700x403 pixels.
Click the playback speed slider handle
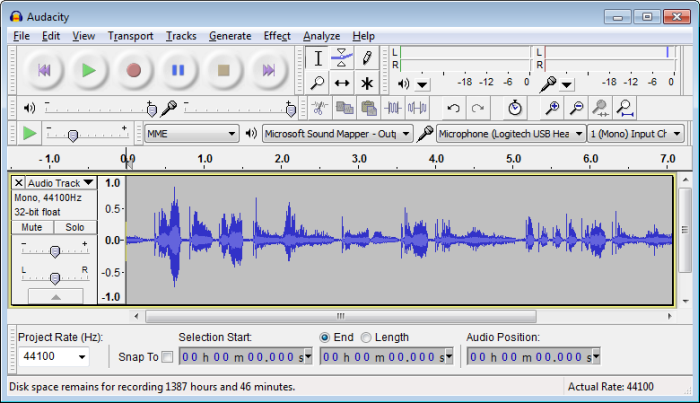[x=73, y=135]
